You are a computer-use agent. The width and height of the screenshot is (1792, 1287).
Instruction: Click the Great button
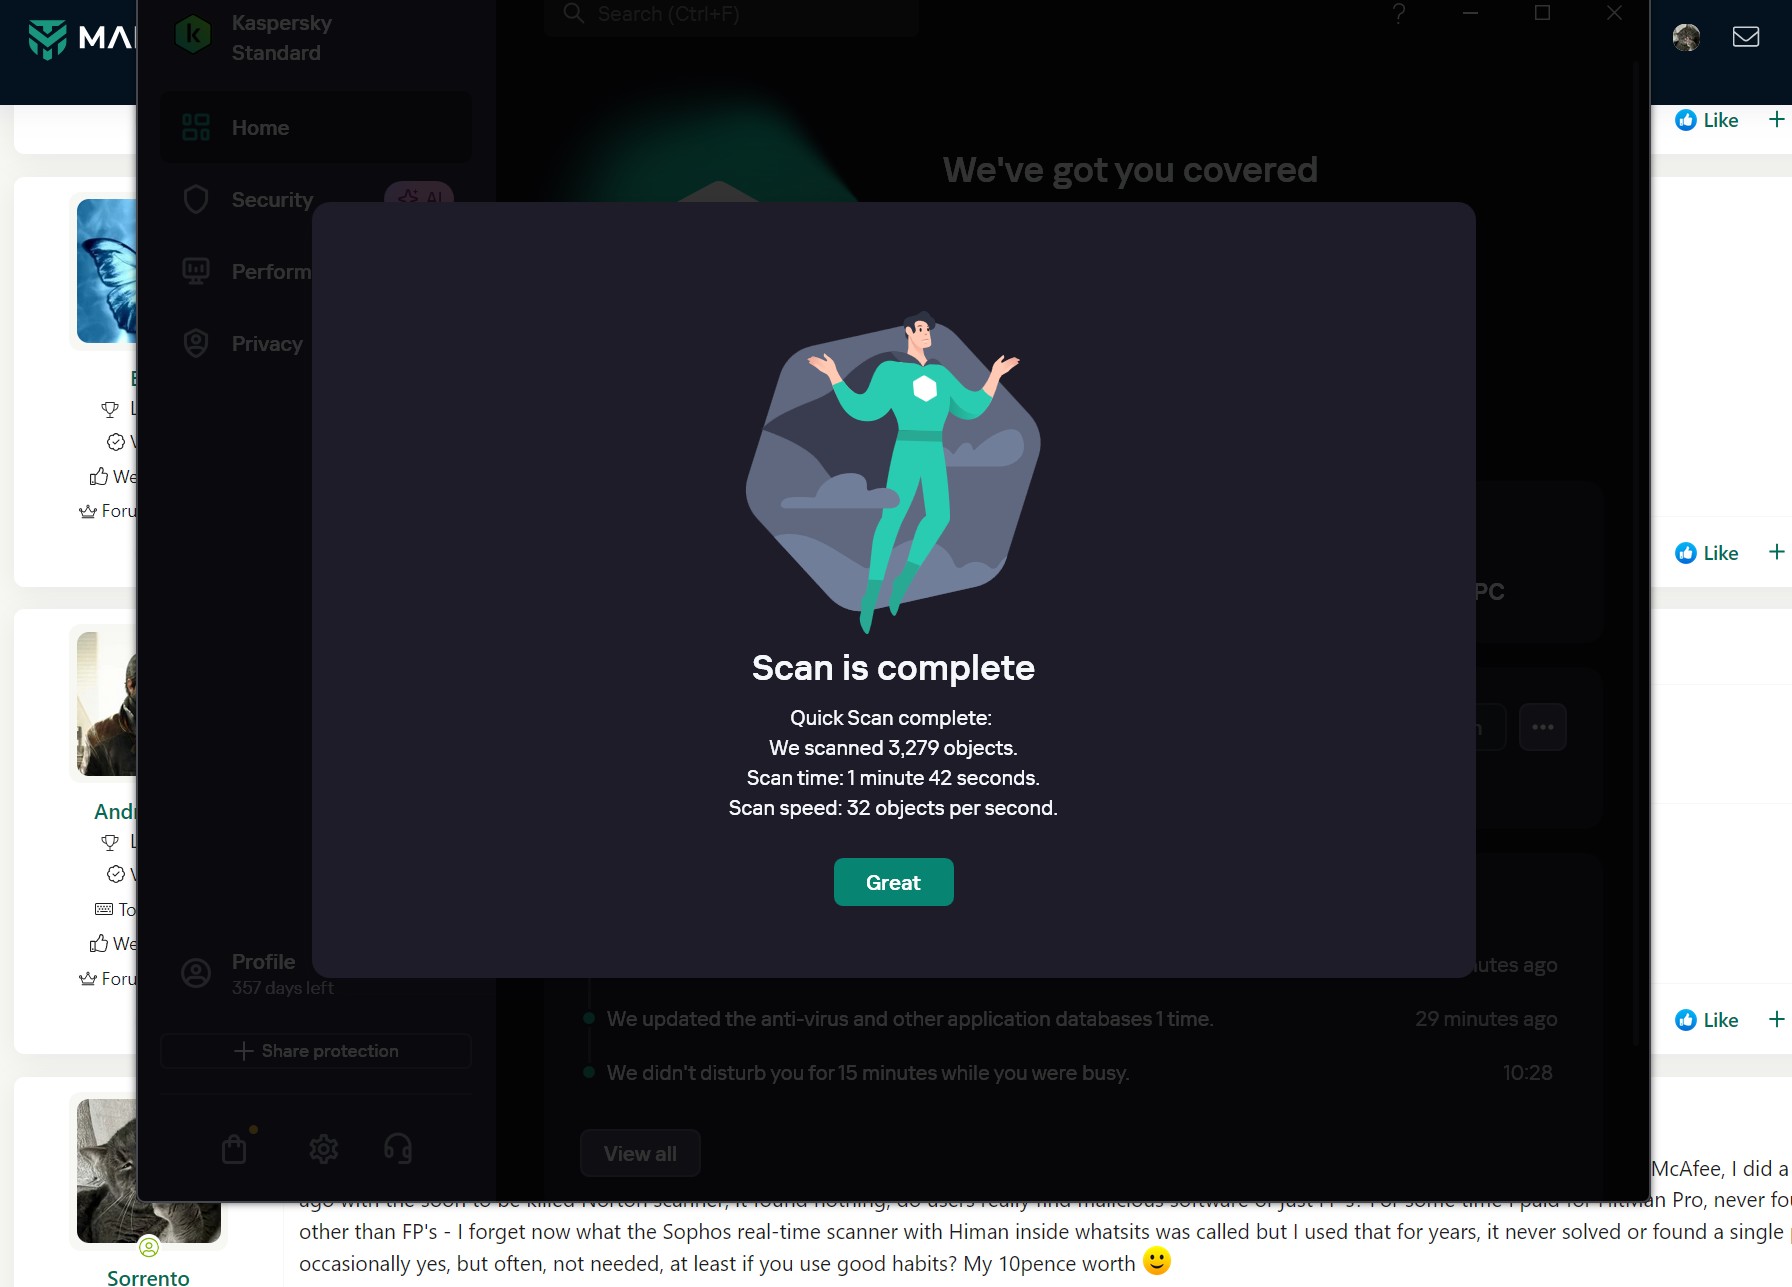coord(893,882)
